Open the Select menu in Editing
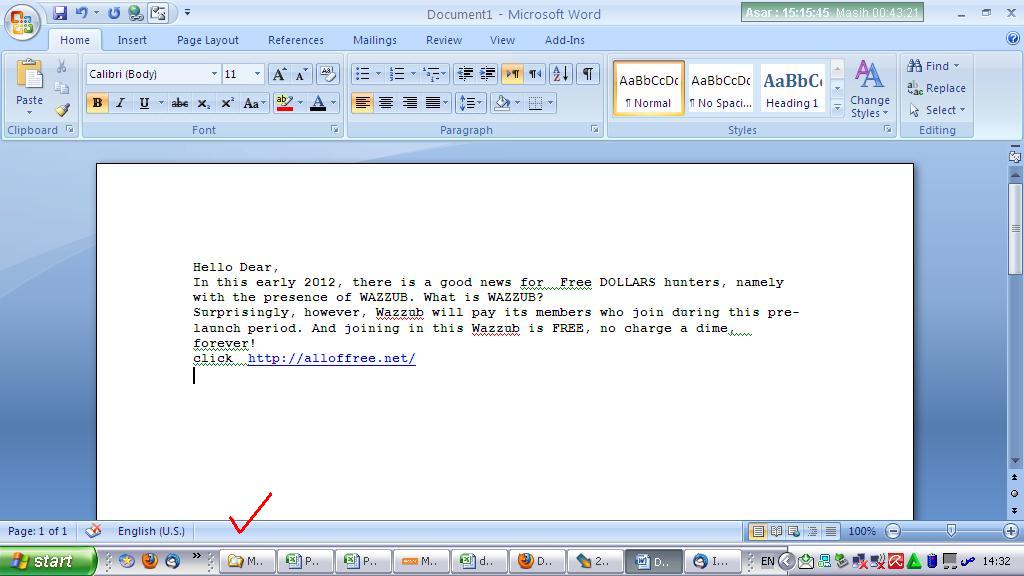Screen dimensions: 1024x576 pyautogui.click(x=936, y=110)
